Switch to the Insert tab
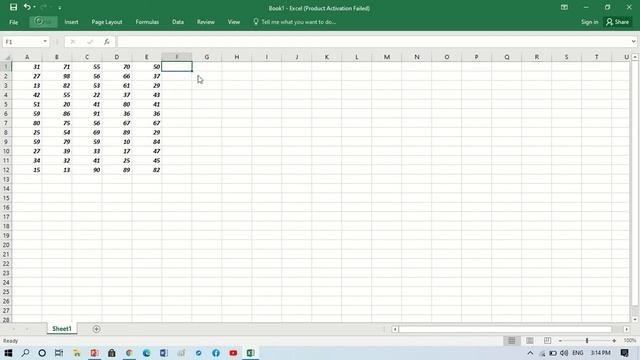 click(x=71, y=22)
